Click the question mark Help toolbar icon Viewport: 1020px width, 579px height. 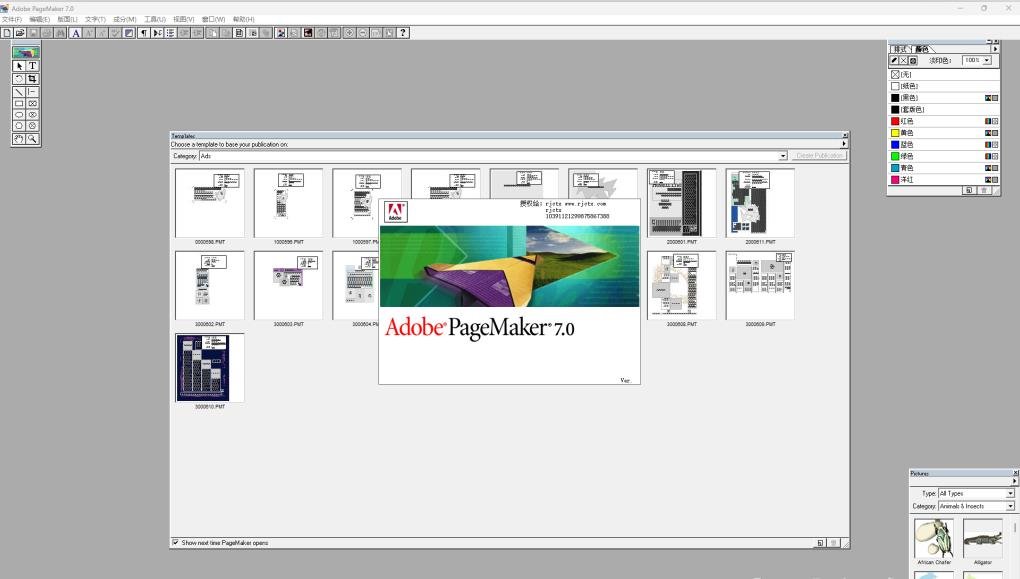click(x=403, y=33)
